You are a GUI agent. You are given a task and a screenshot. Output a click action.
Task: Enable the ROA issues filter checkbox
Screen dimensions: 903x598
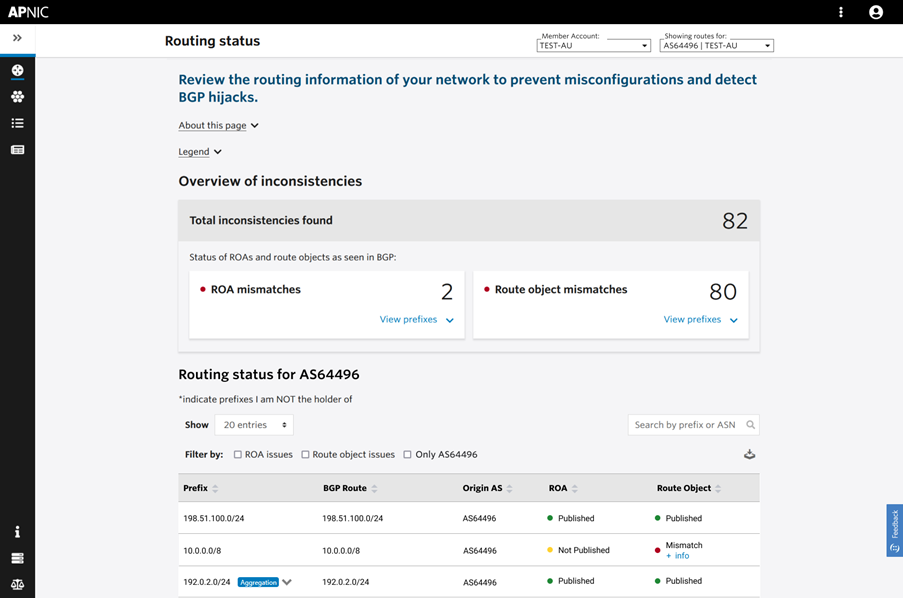pos(237,455)
